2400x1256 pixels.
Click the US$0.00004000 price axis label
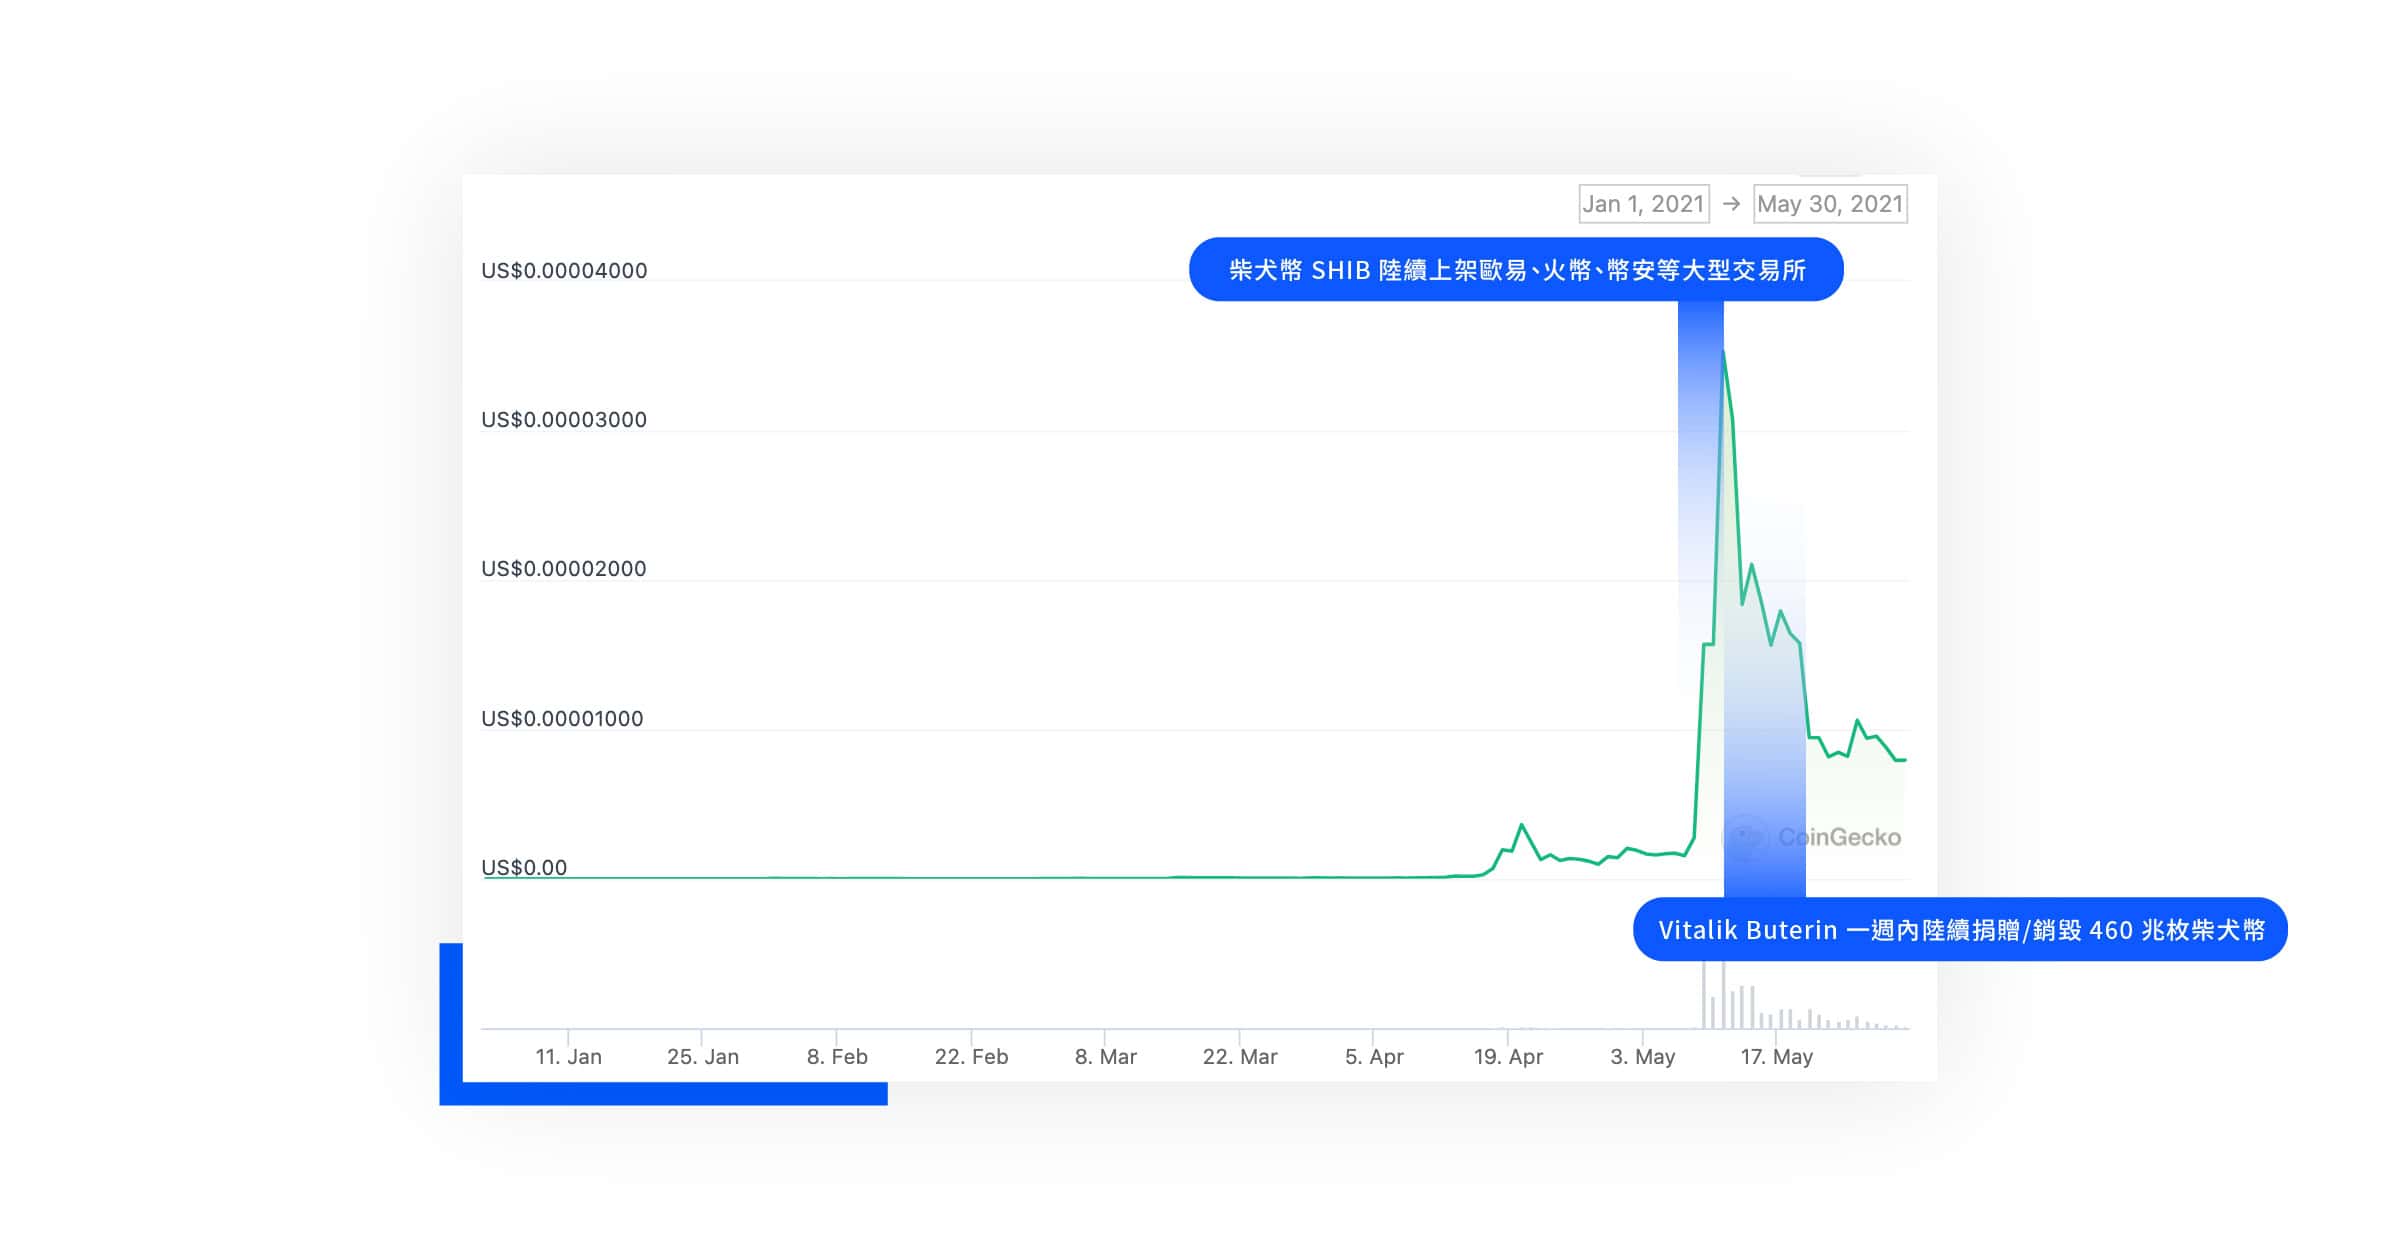[x=564, y=271]
